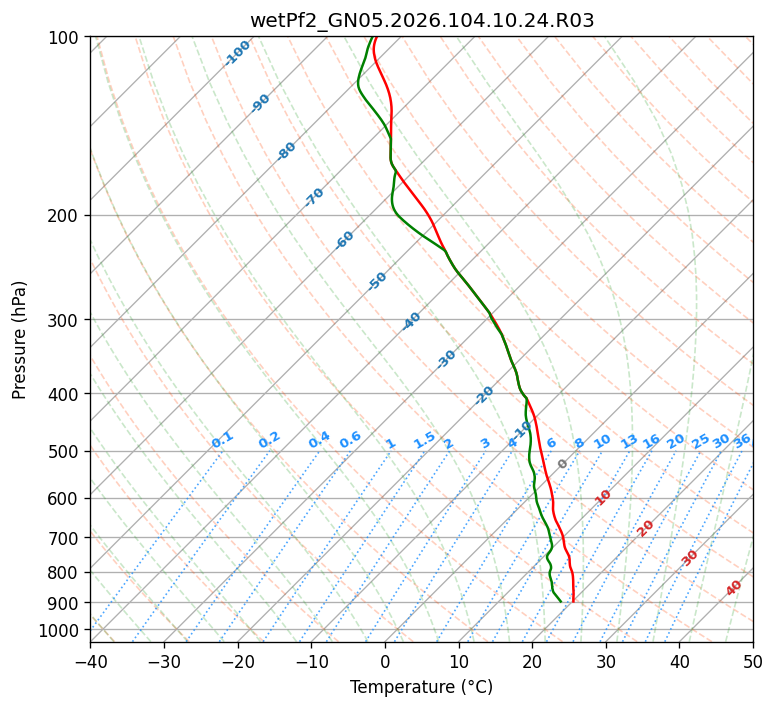
Task: Select the 500 pressure tick label
Action: 66,452
